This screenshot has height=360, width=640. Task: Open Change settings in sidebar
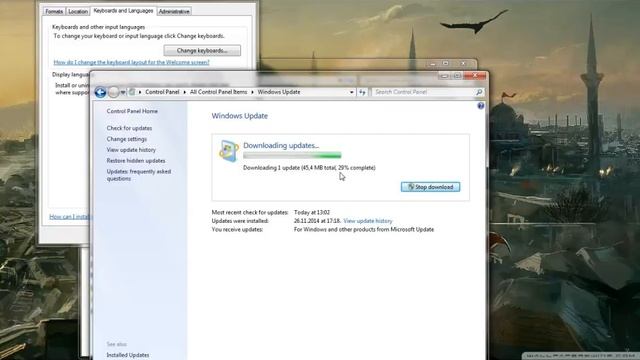[127, 139]
